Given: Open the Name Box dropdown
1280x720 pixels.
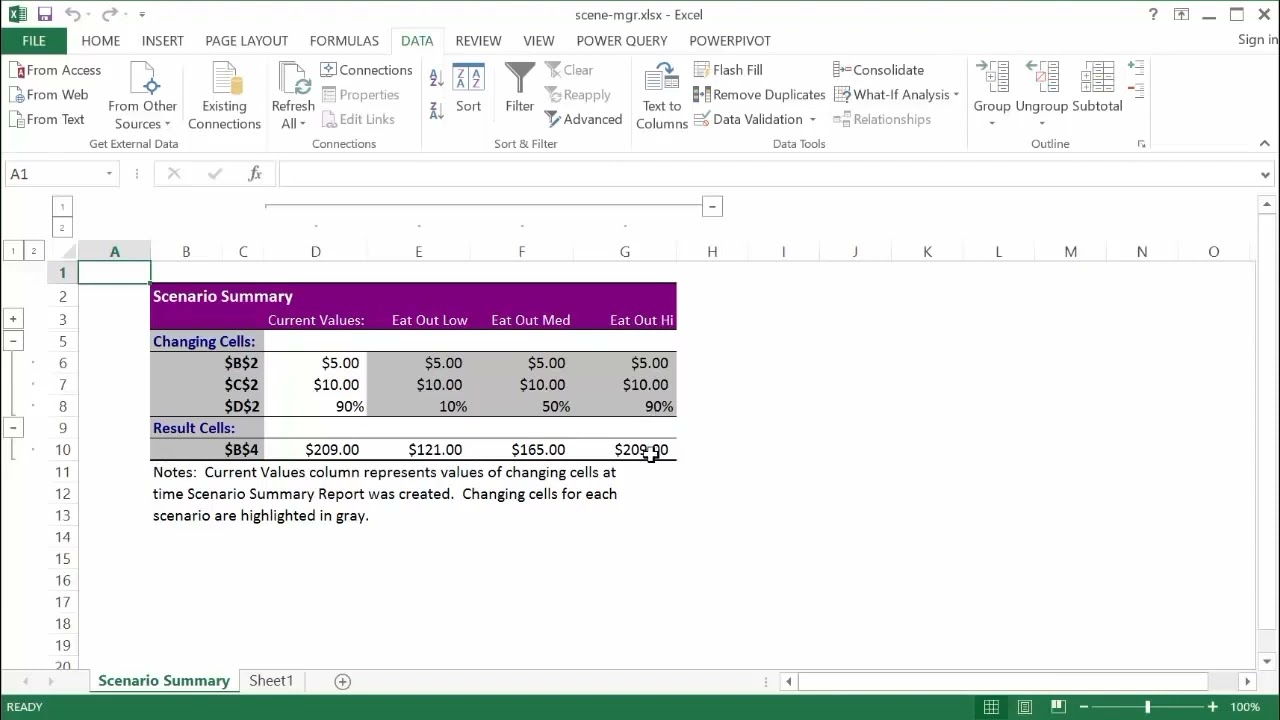Looking at the screenshot, I should pyautogui.click(x=109, y=174).
